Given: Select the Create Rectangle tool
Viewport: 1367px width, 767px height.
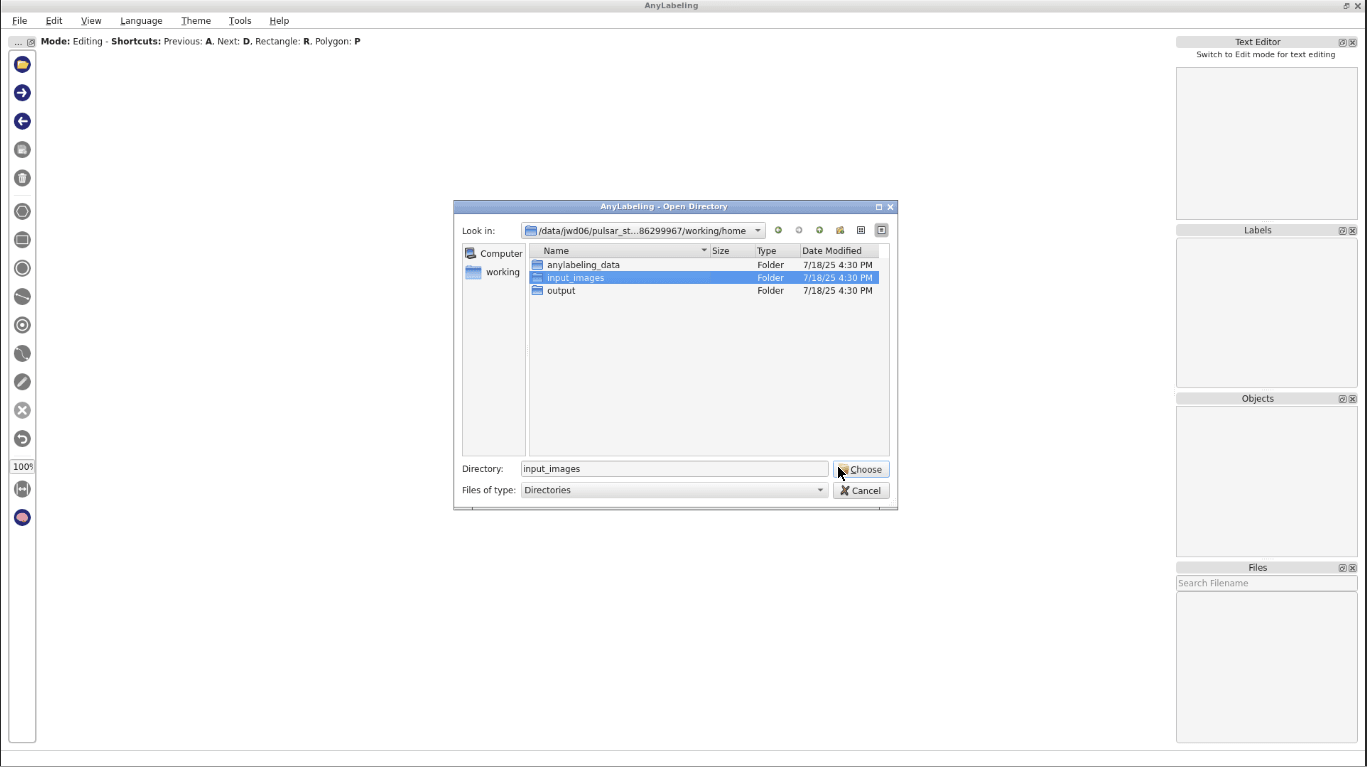Looking at the screenshot, I should click(x=22, y=240).
